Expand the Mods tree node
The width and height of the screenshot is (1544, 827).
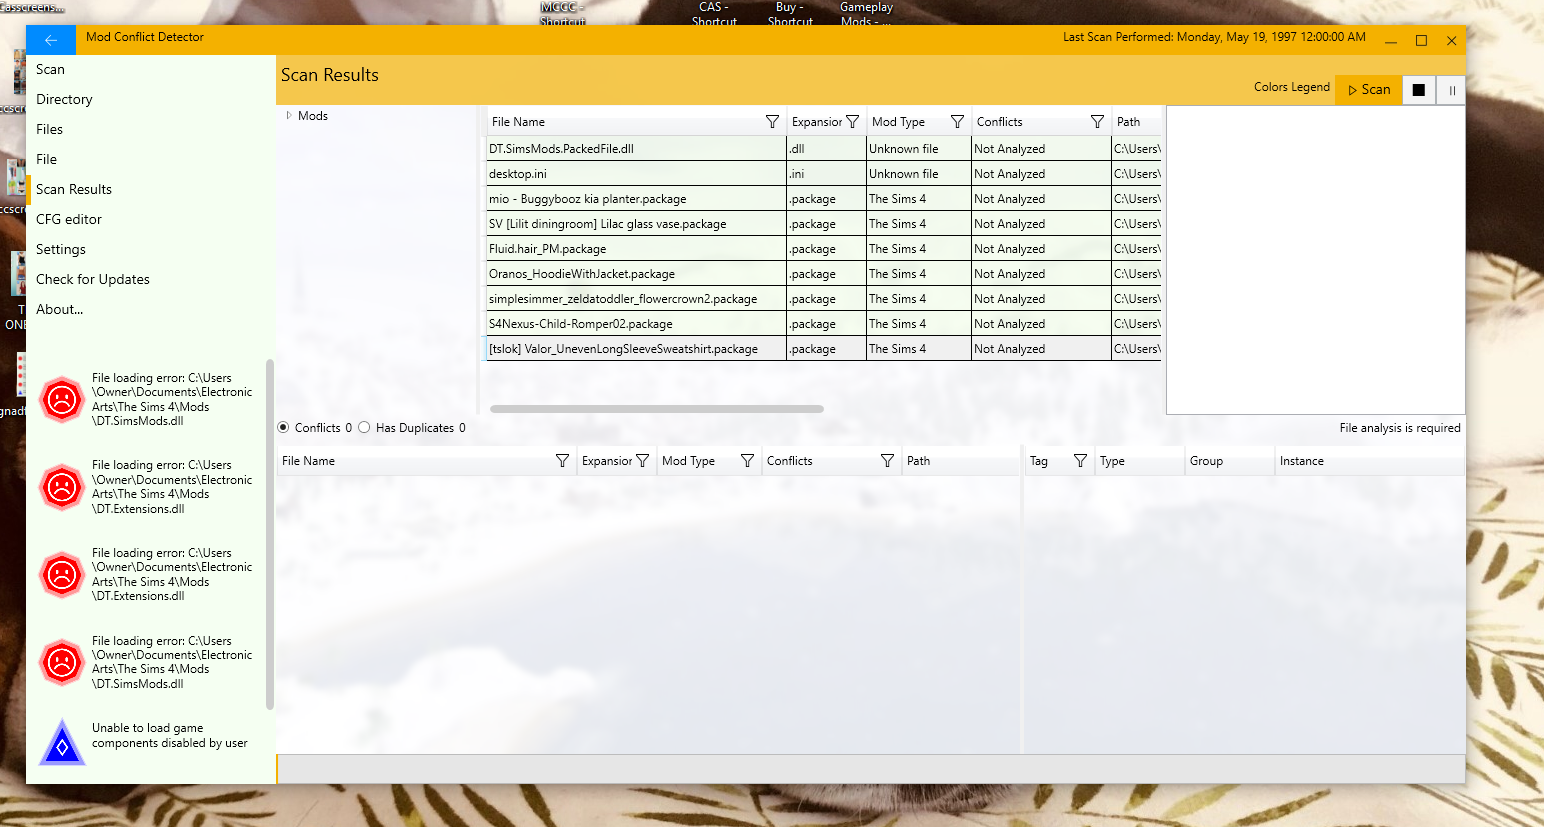point(289,116)
